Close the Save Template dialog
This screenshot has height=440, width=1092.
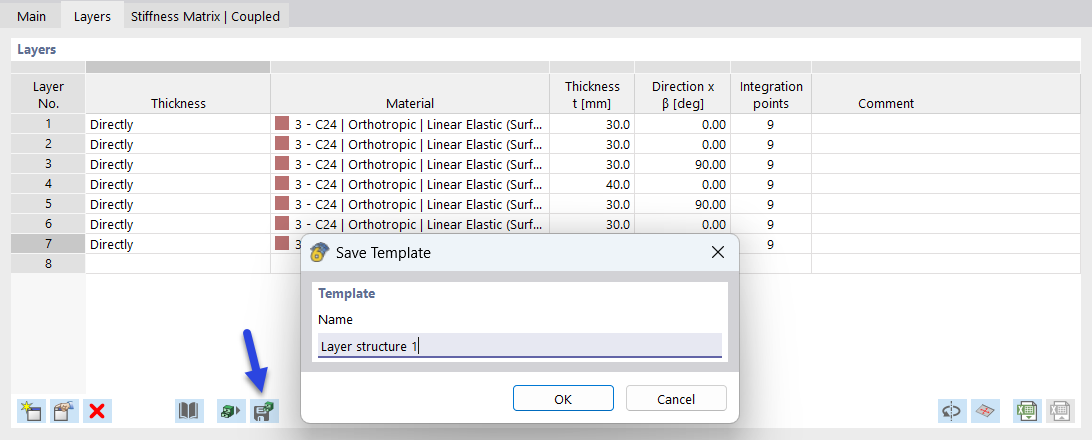pyautogui.click(x=717, y=253)
